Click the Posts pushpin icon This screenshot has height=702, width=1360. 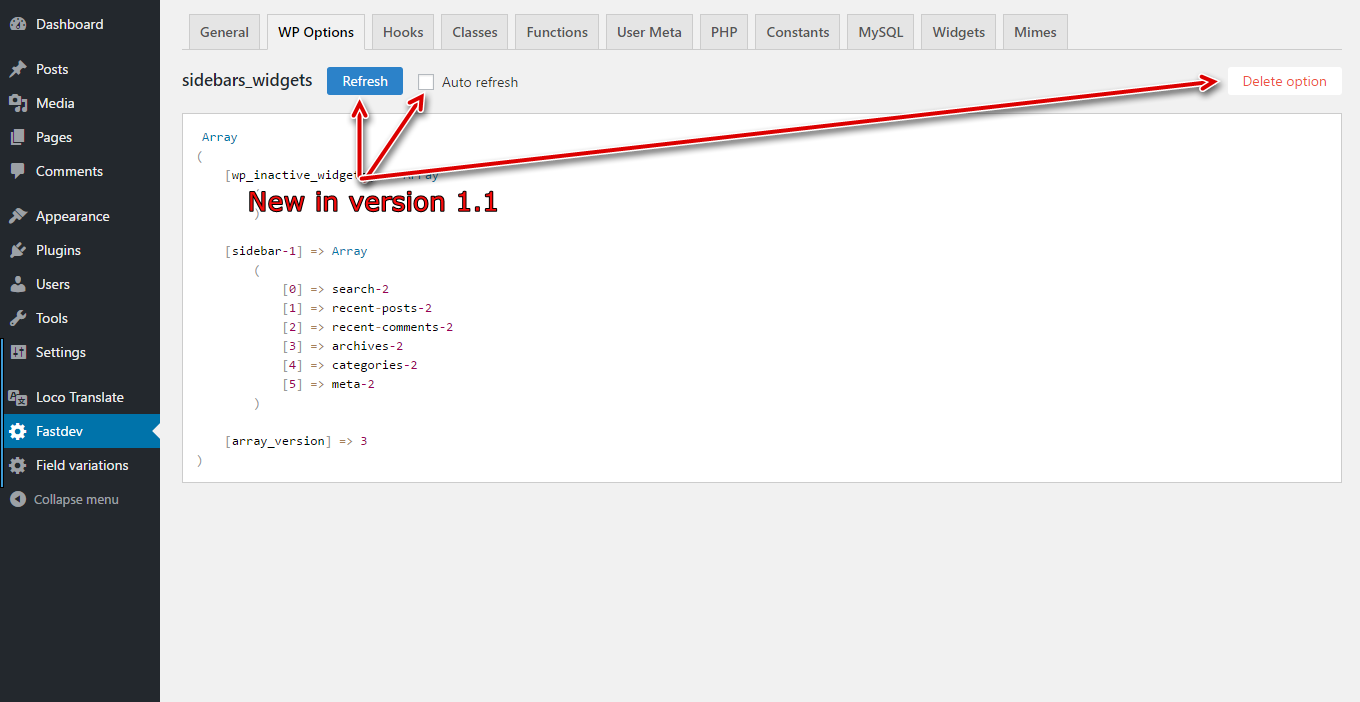[x=18, y=69]
